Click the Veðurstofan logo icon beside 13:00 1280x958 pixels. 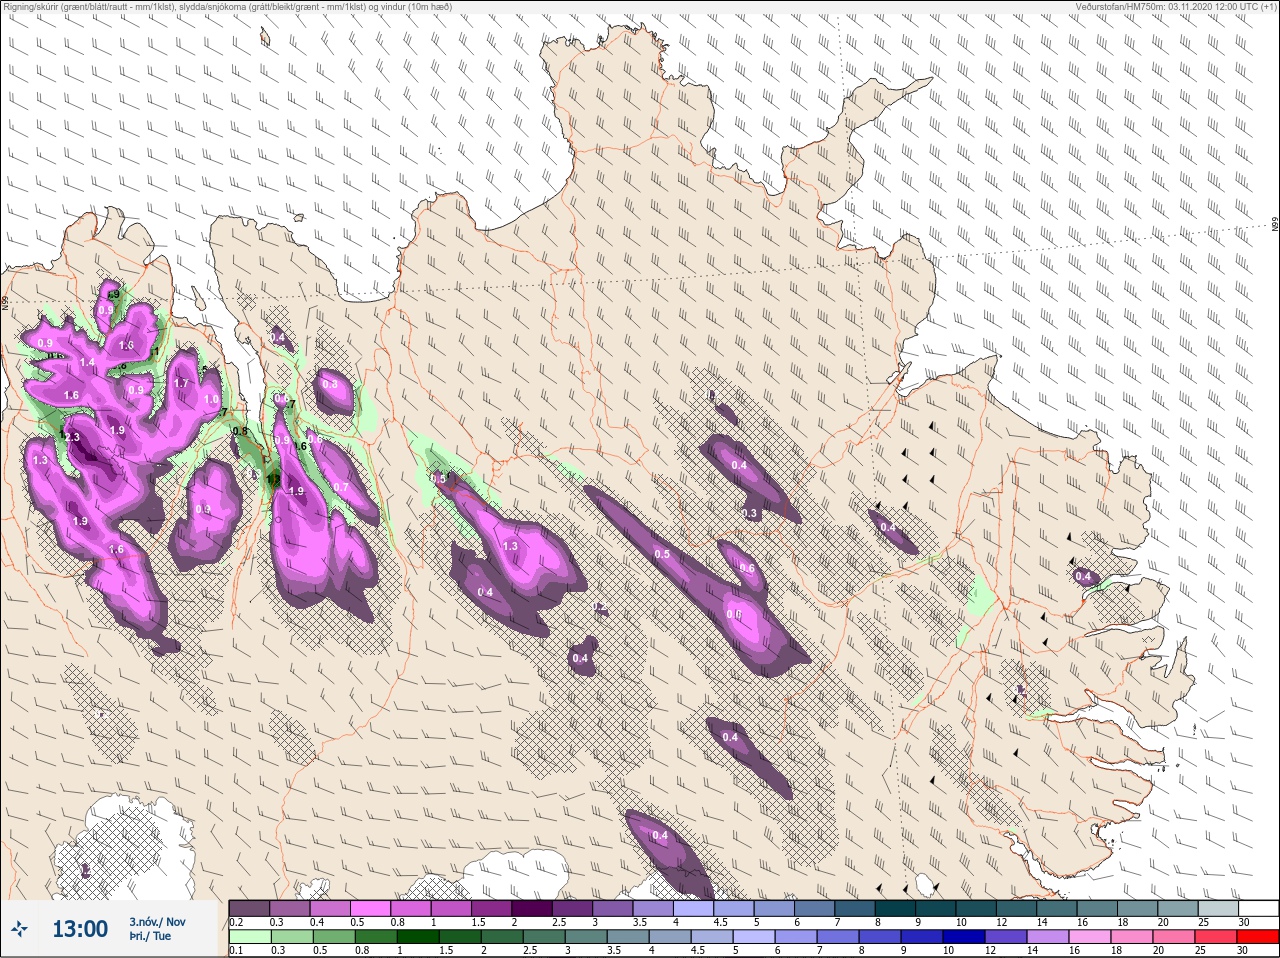point(21,929)
